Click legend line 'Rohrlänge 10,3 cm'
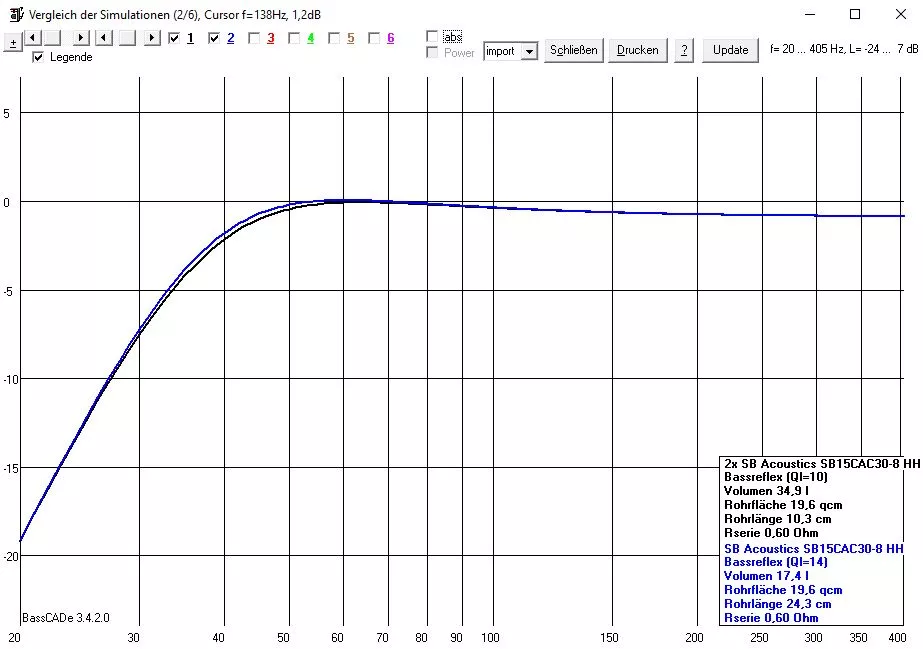 777,519
